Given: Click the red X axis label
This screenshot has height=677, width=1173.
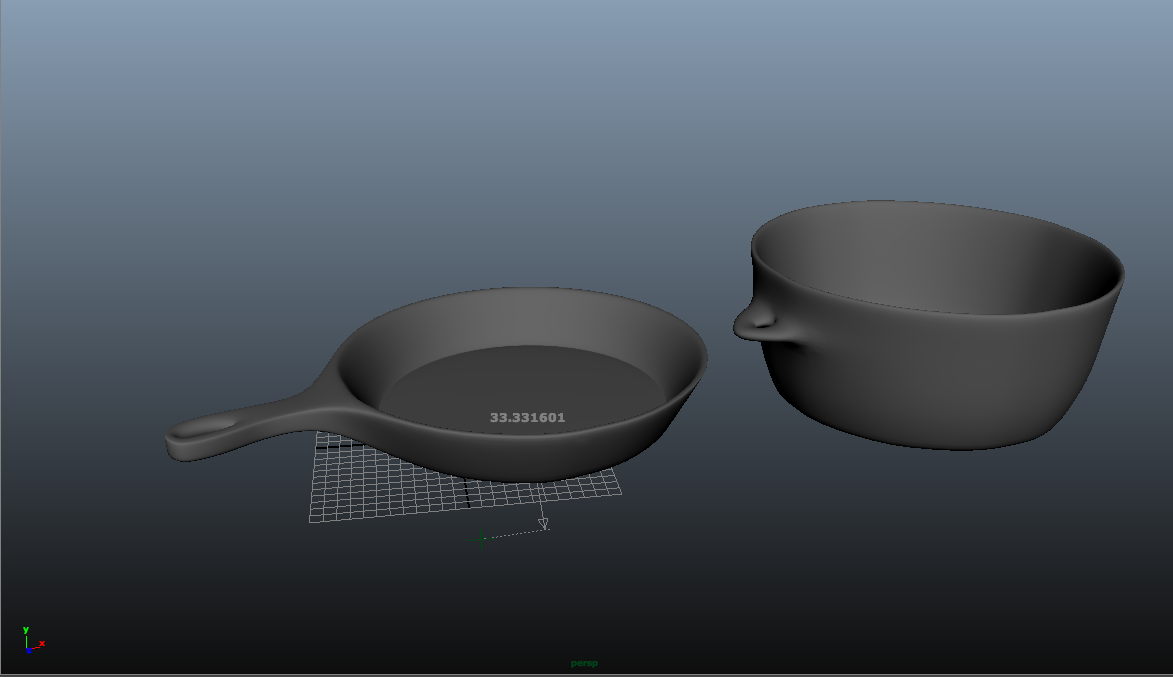Looking at the screenshot, I should point(42,643).
